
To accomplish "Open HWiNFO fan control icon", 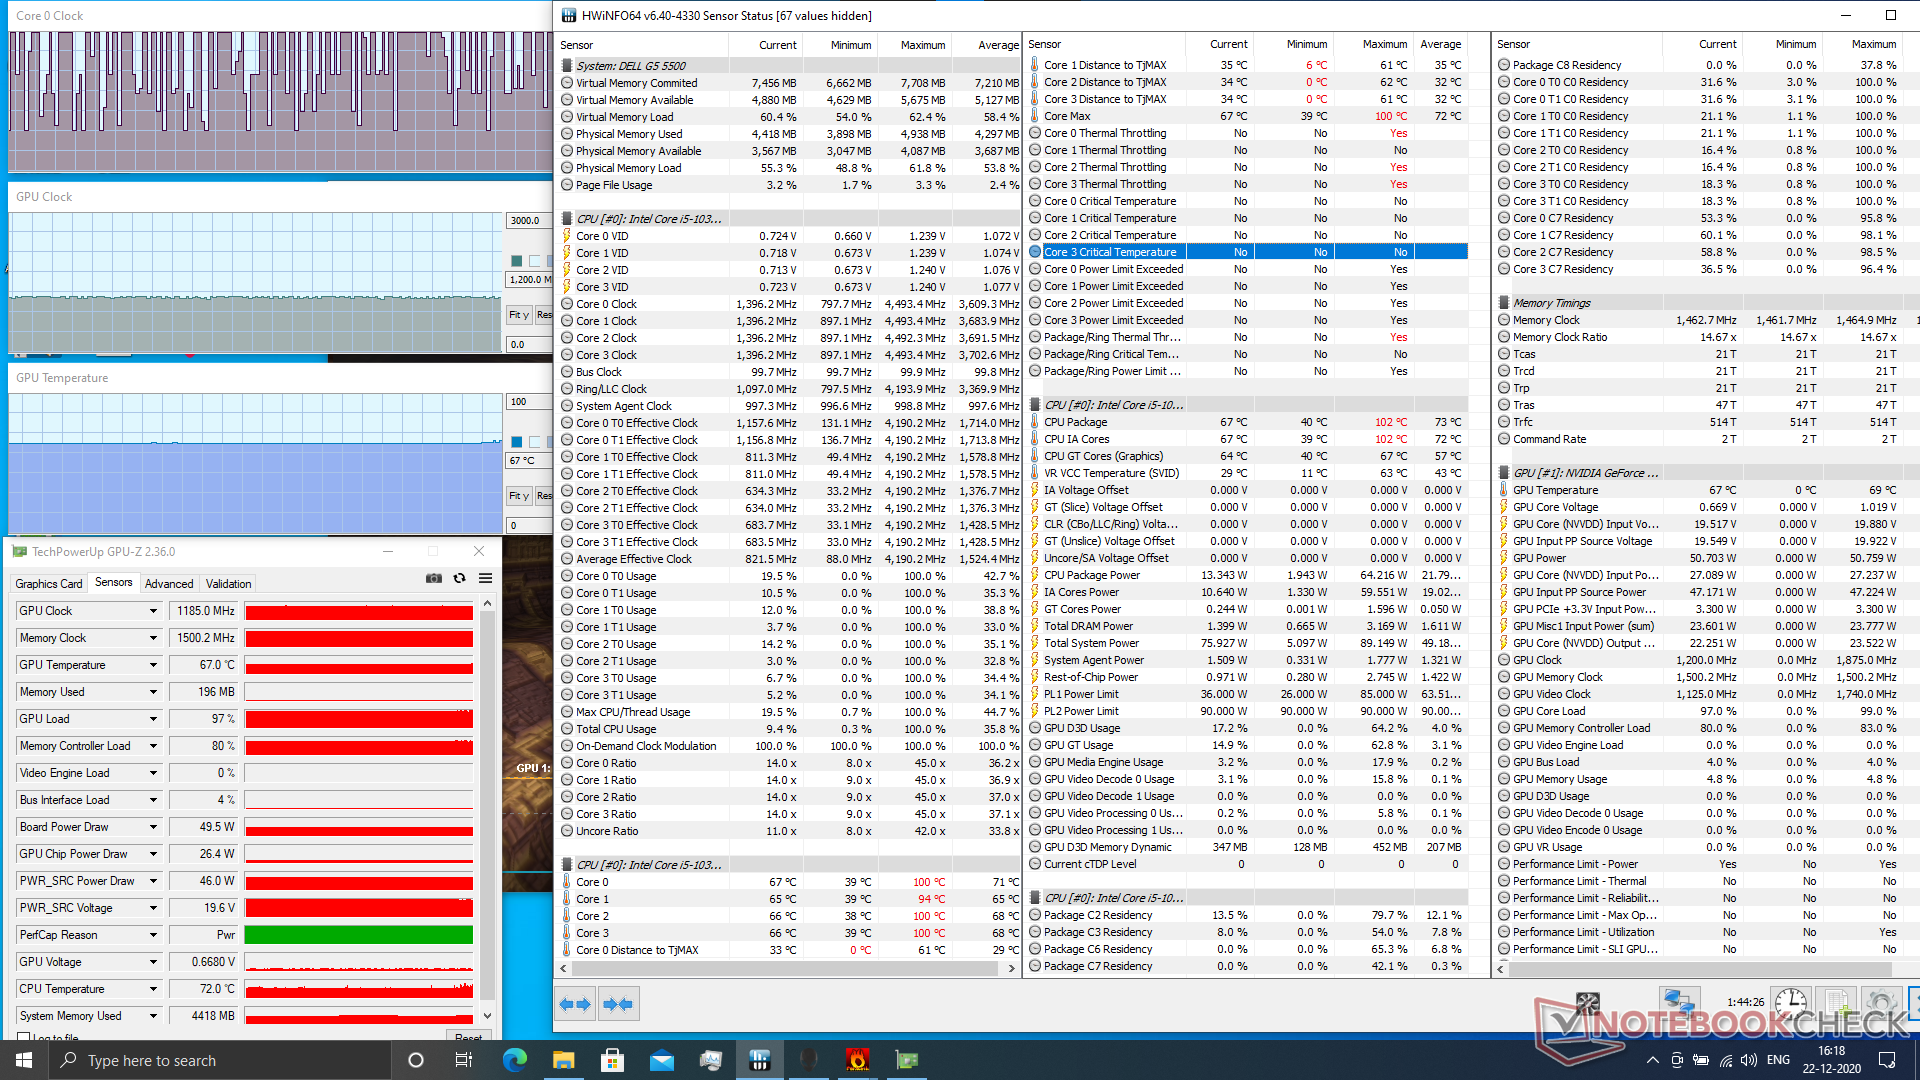I will [x=1587, y=1003].
